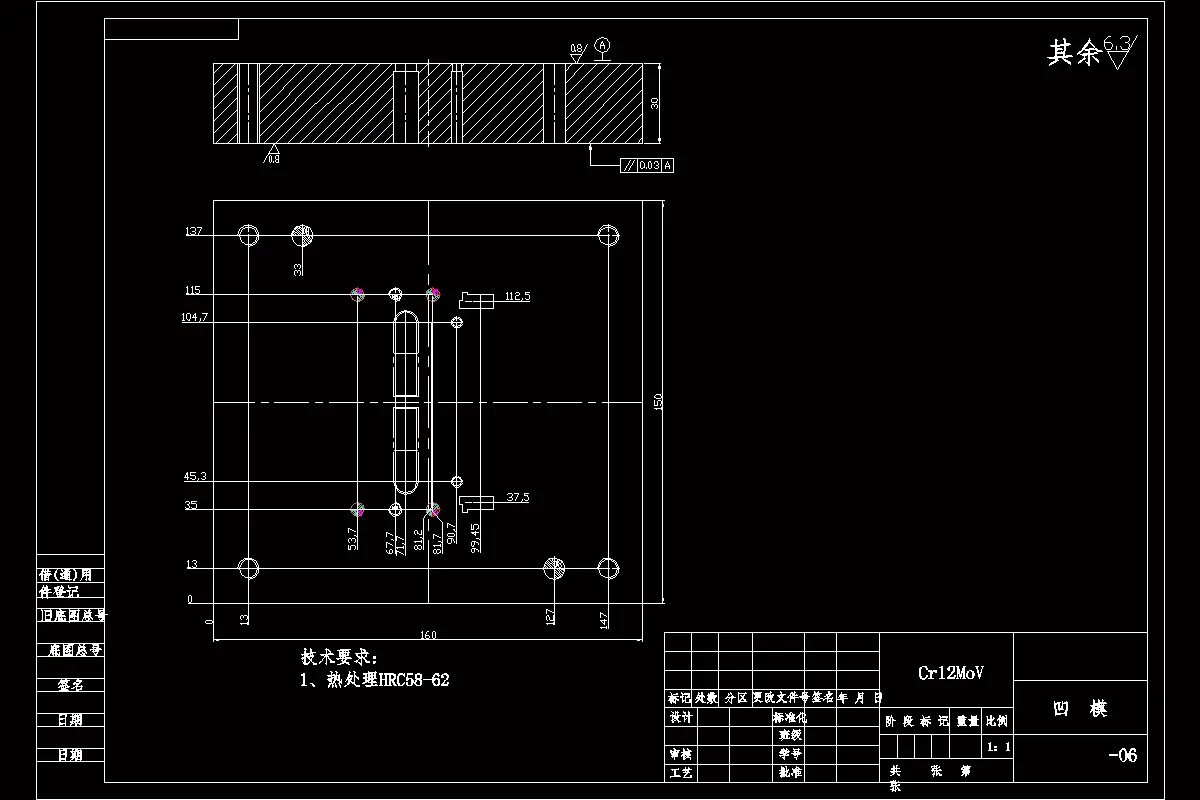Select the elongated slot cavity in plan view
Image resolution: width=1200 pixels, height=800 pixels.
click(x=407, y=401)
